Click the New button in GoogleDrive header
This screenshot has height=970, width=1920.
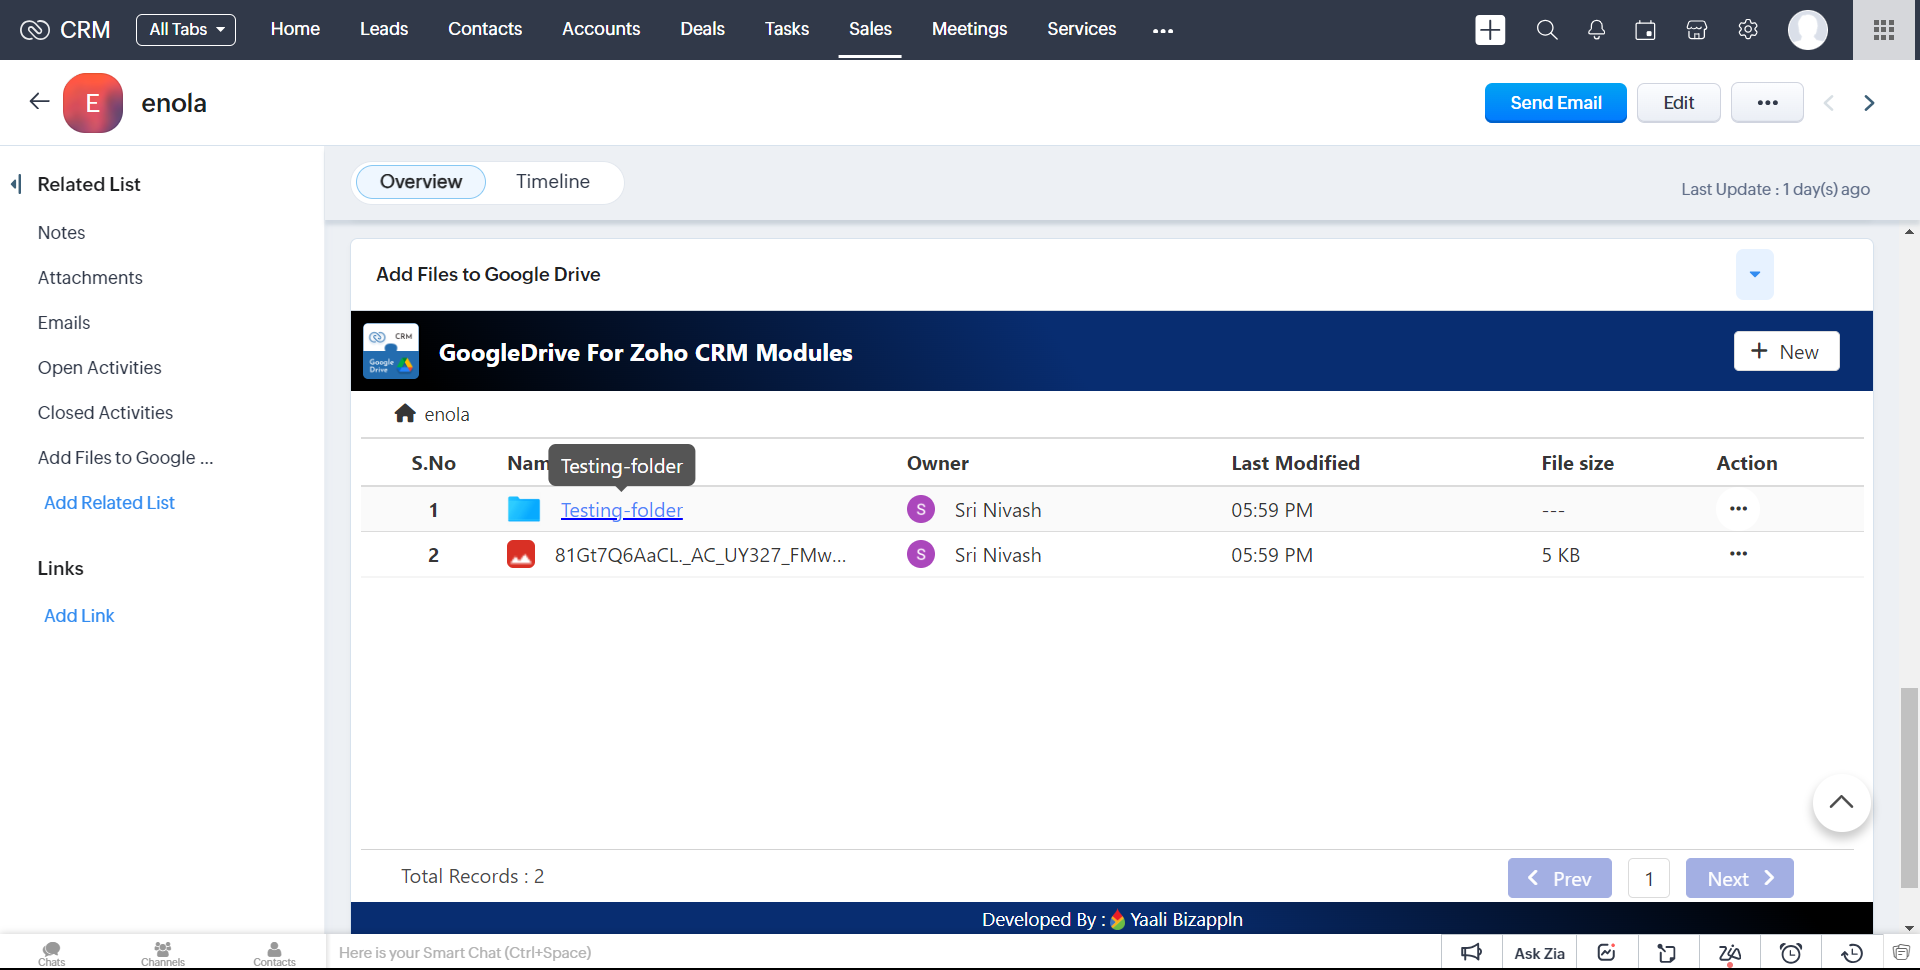point(1786,352)
